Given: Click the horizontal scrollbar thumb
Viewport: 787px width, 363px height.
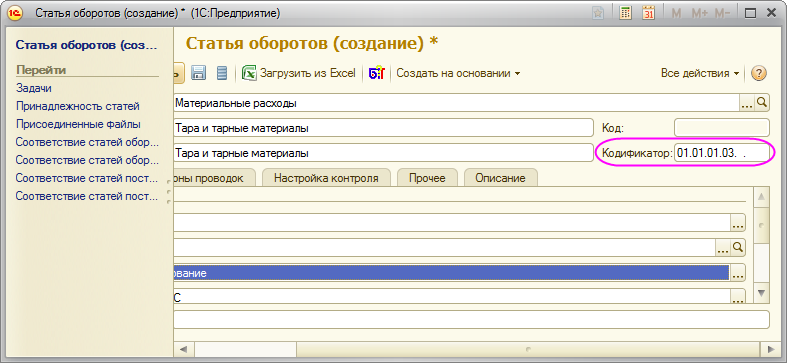Looking at the screenshot, I should 527,348.
